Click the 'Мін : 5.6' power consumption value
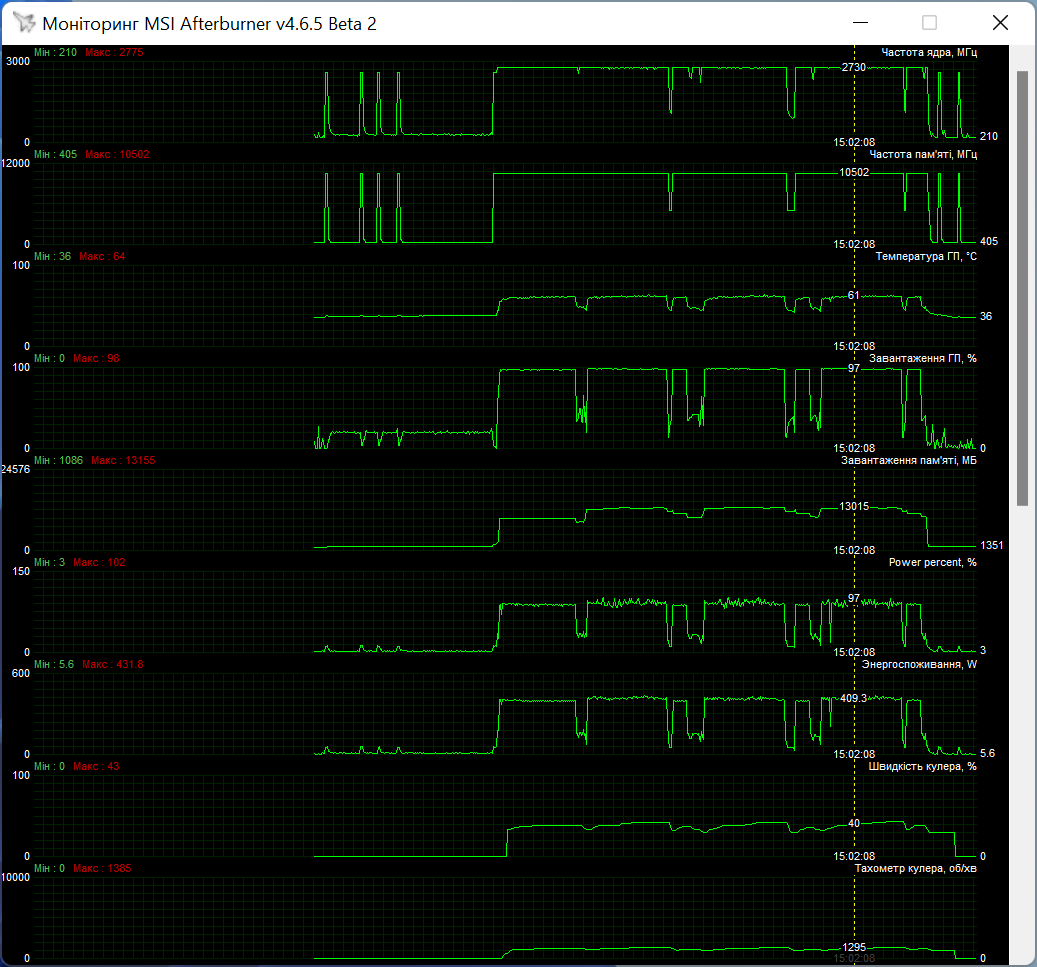1037x967 pixels. (x=54, y=663)
